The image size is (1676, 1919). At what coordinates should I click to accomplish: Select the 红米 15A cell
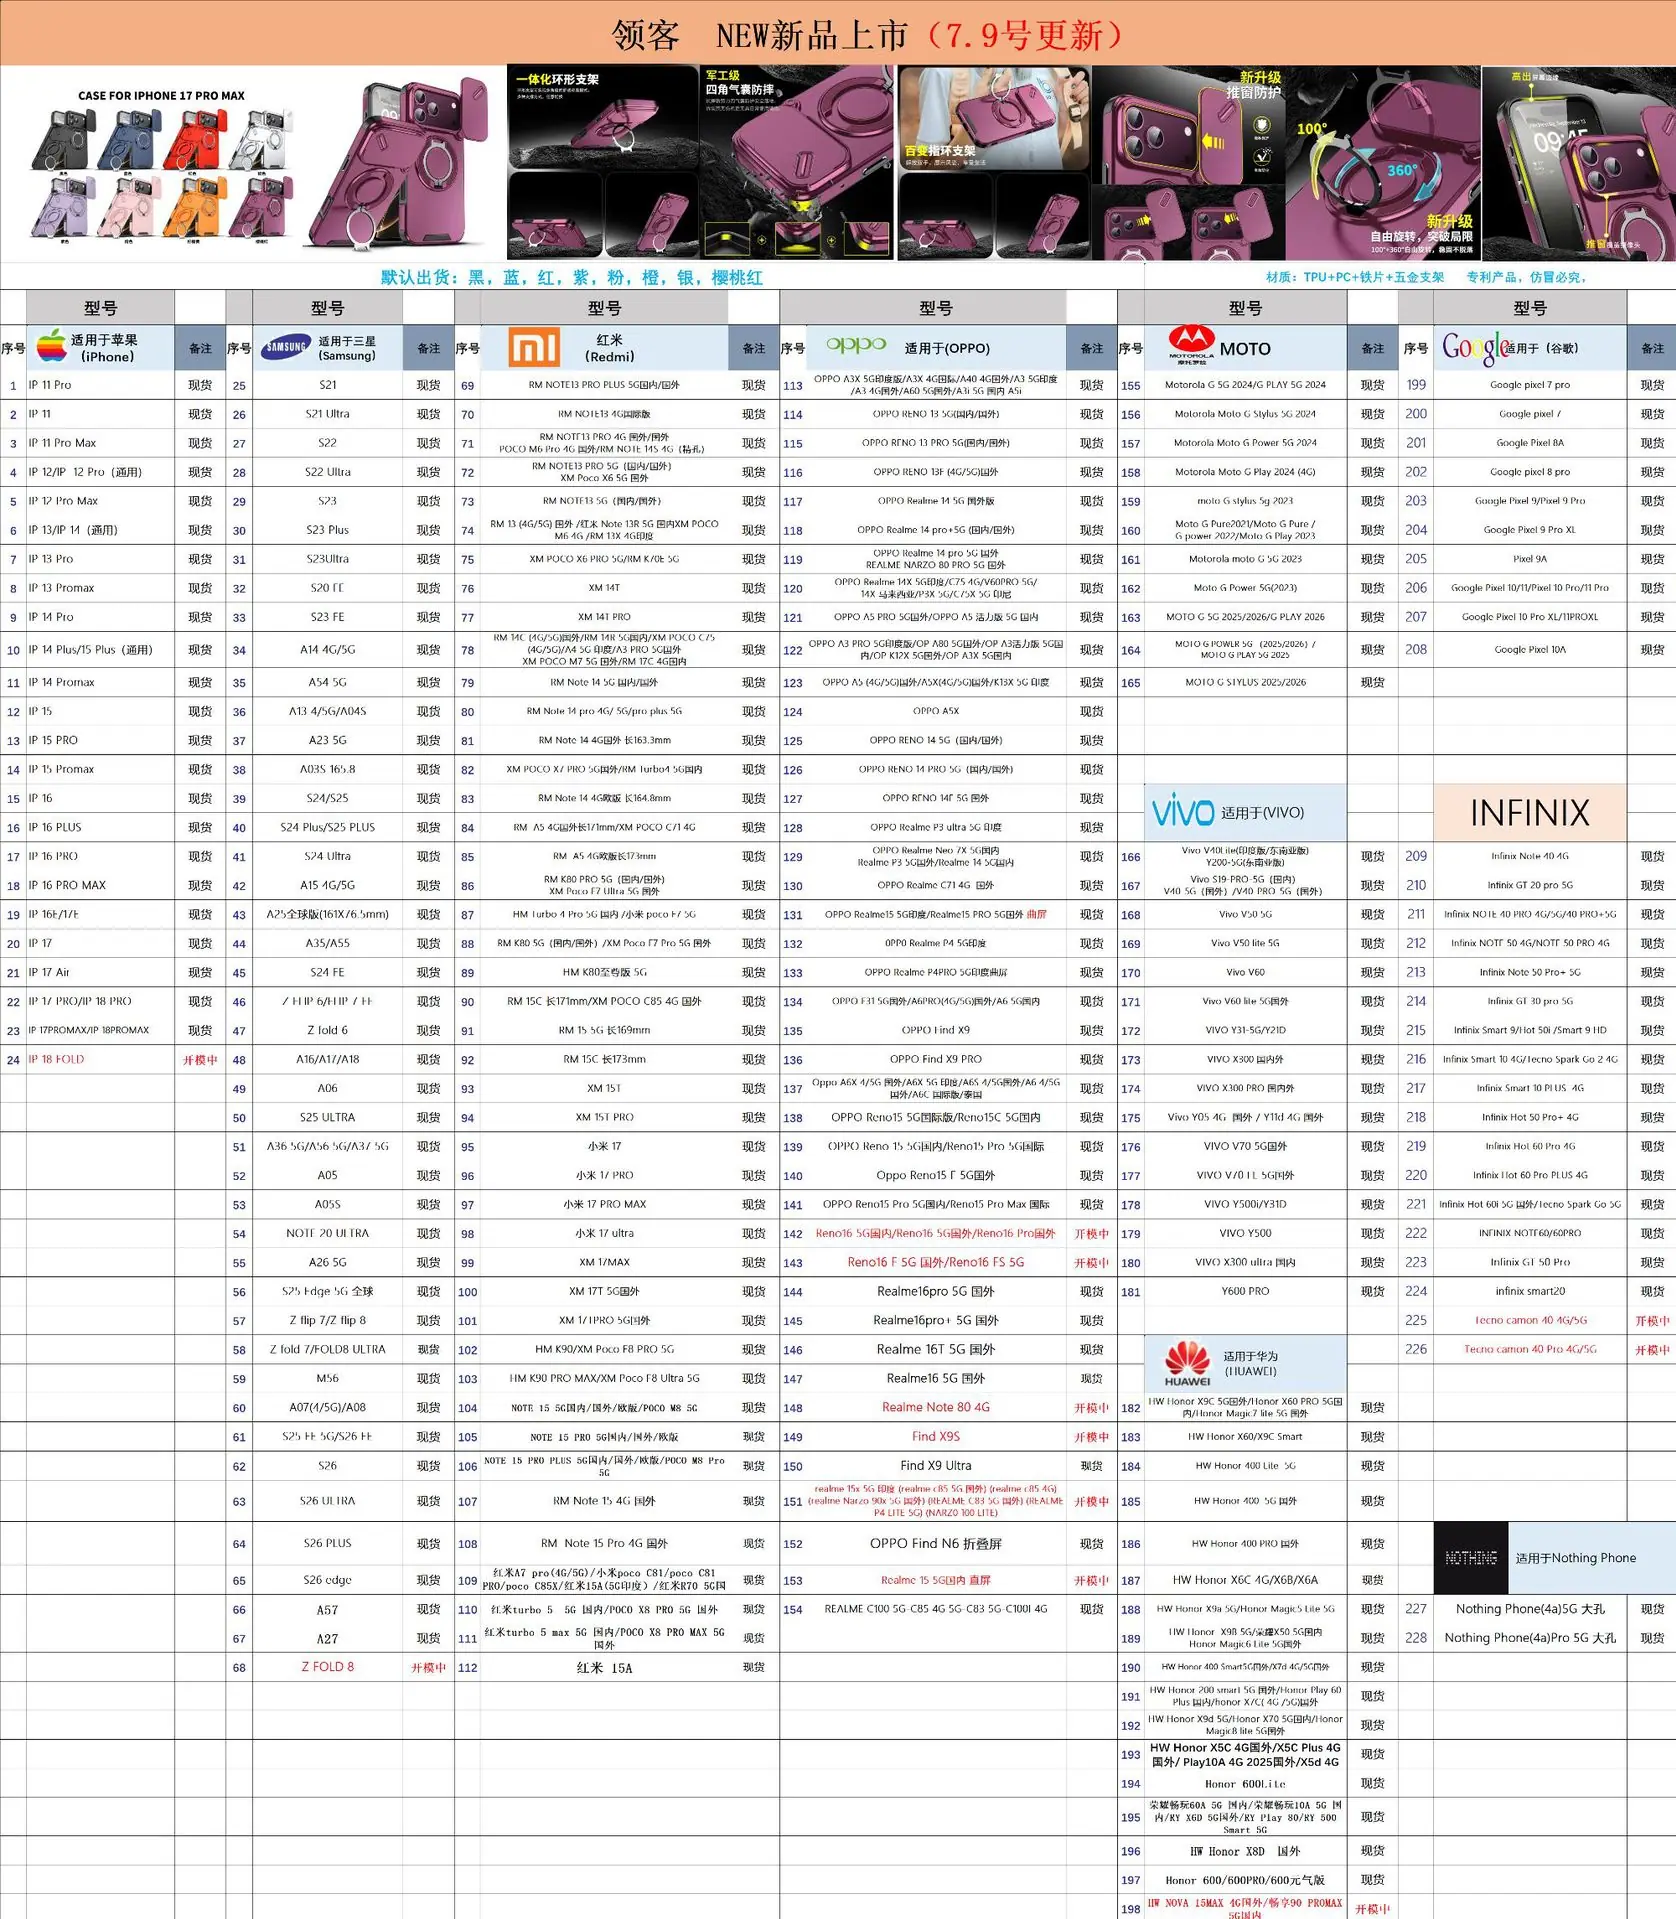(604, 1668)
